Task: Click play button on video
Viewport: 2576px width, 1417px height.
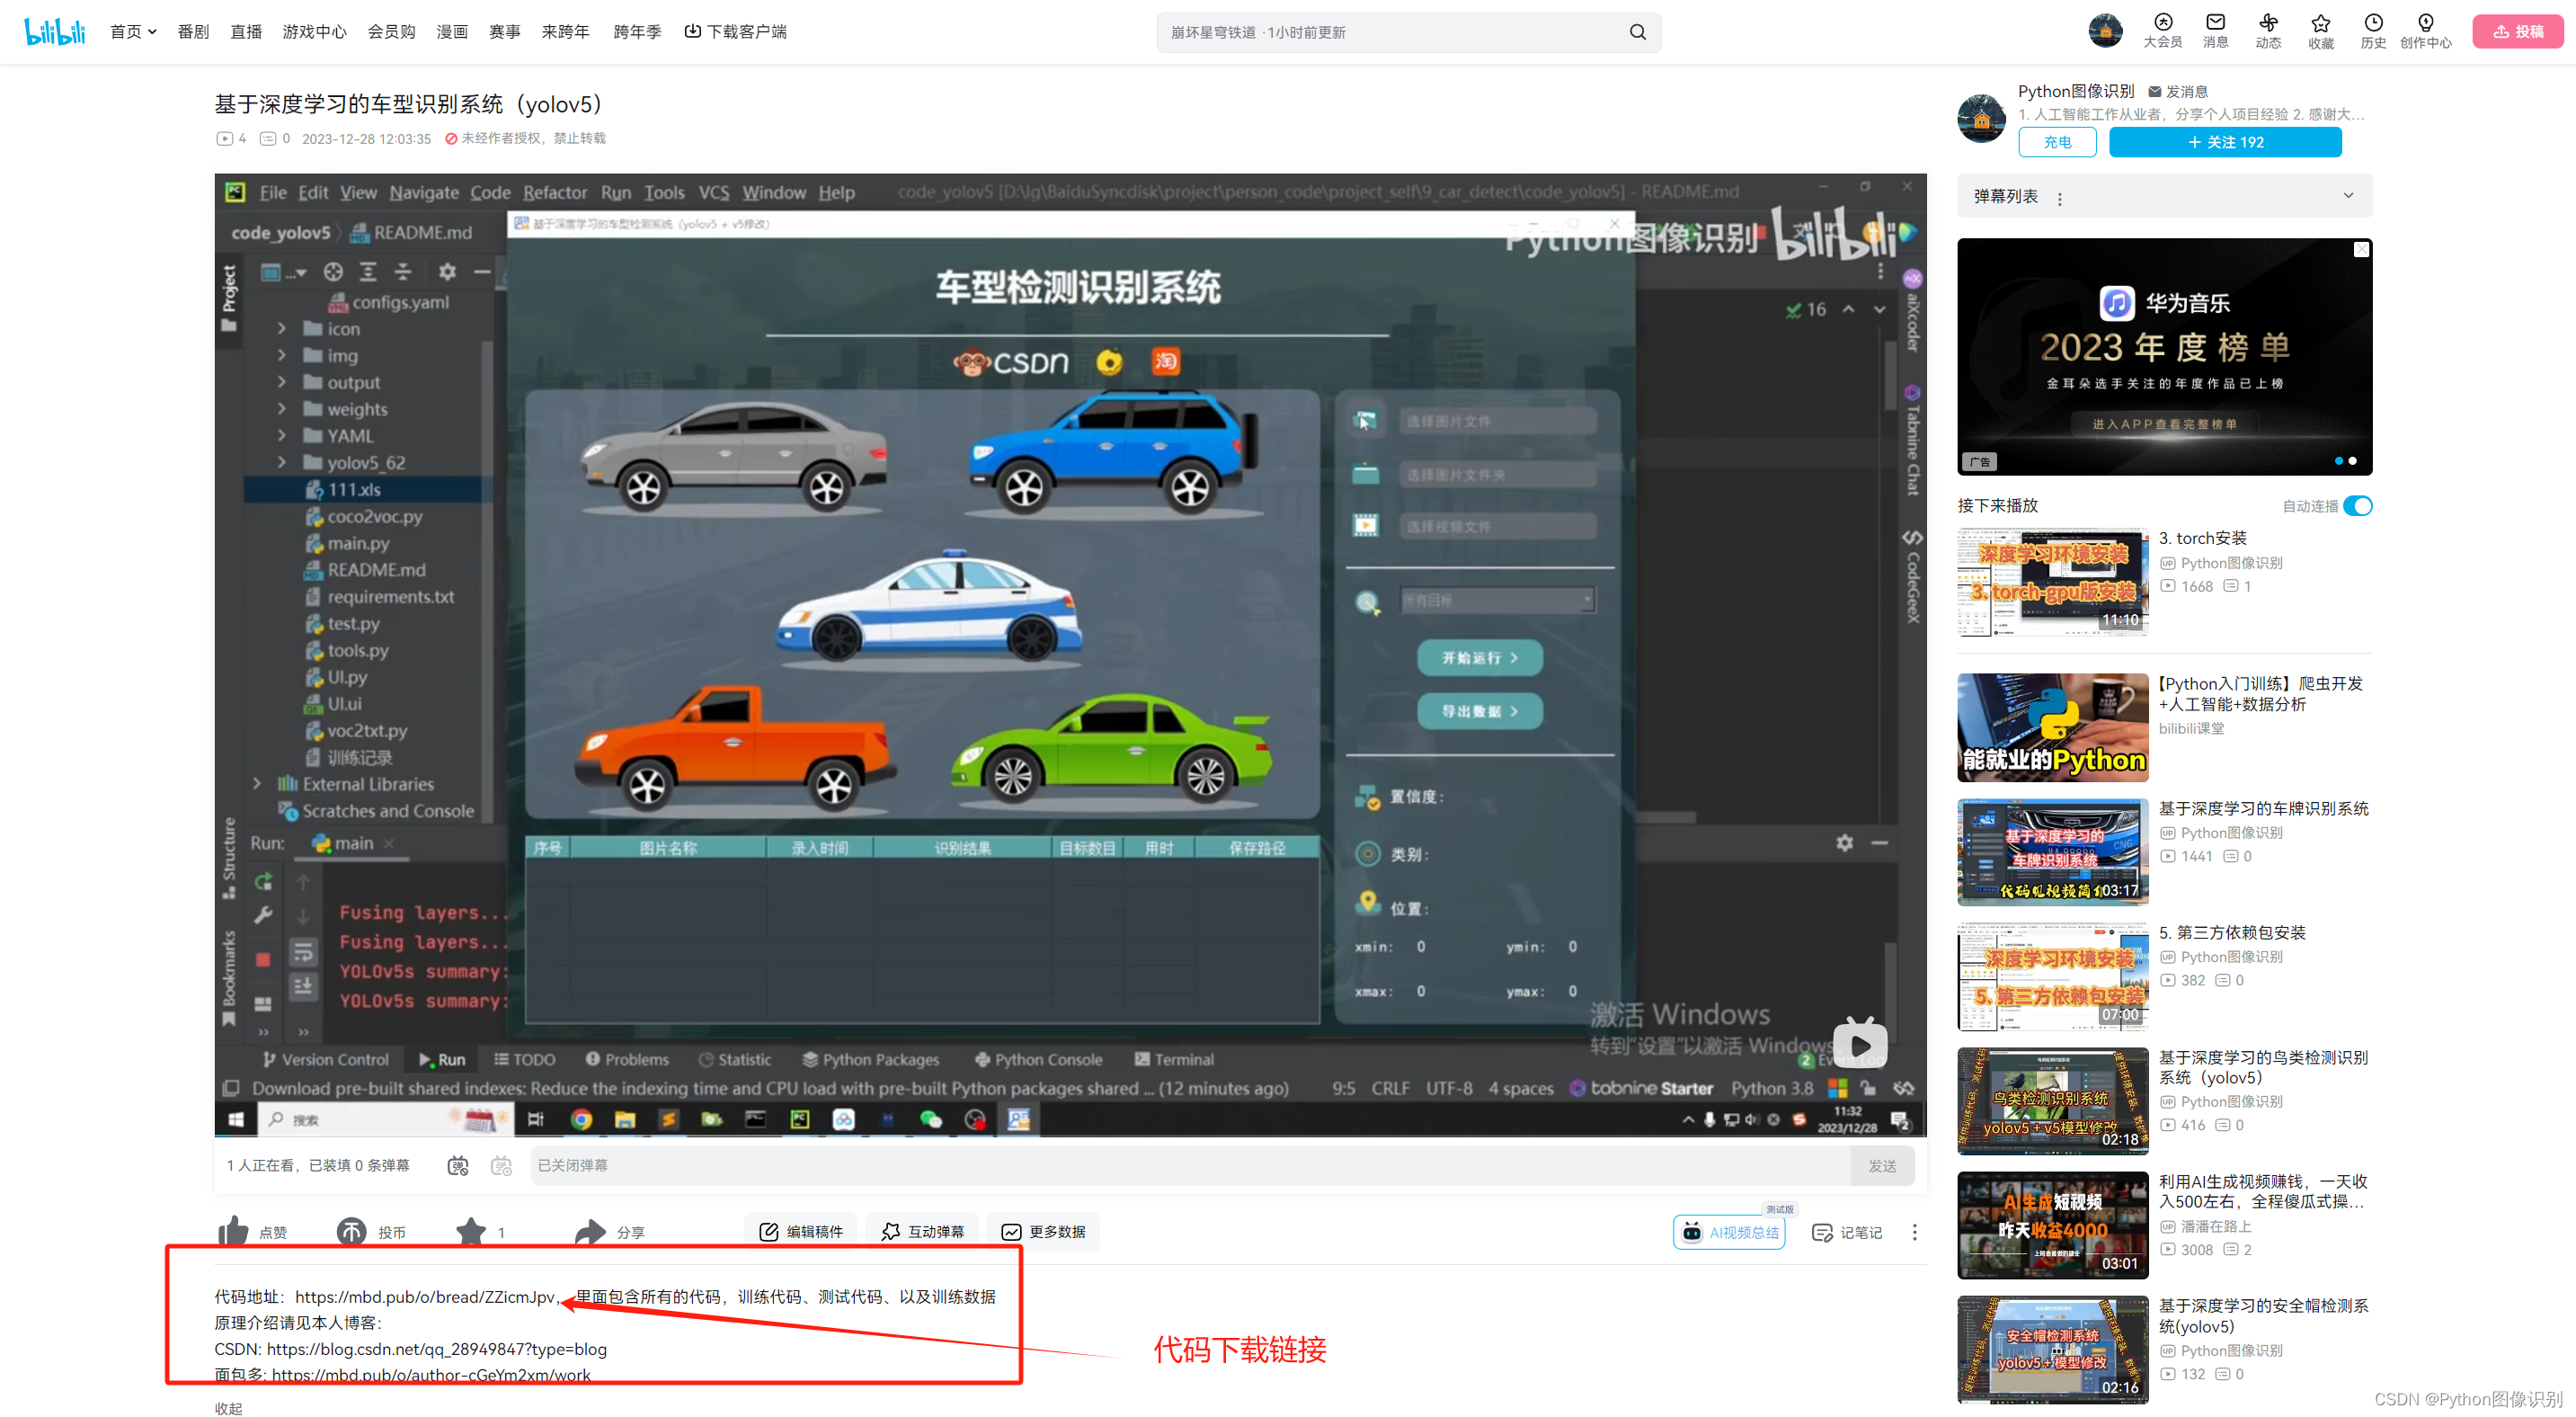Action: pyautogui.click(x=1859, y=1044)
